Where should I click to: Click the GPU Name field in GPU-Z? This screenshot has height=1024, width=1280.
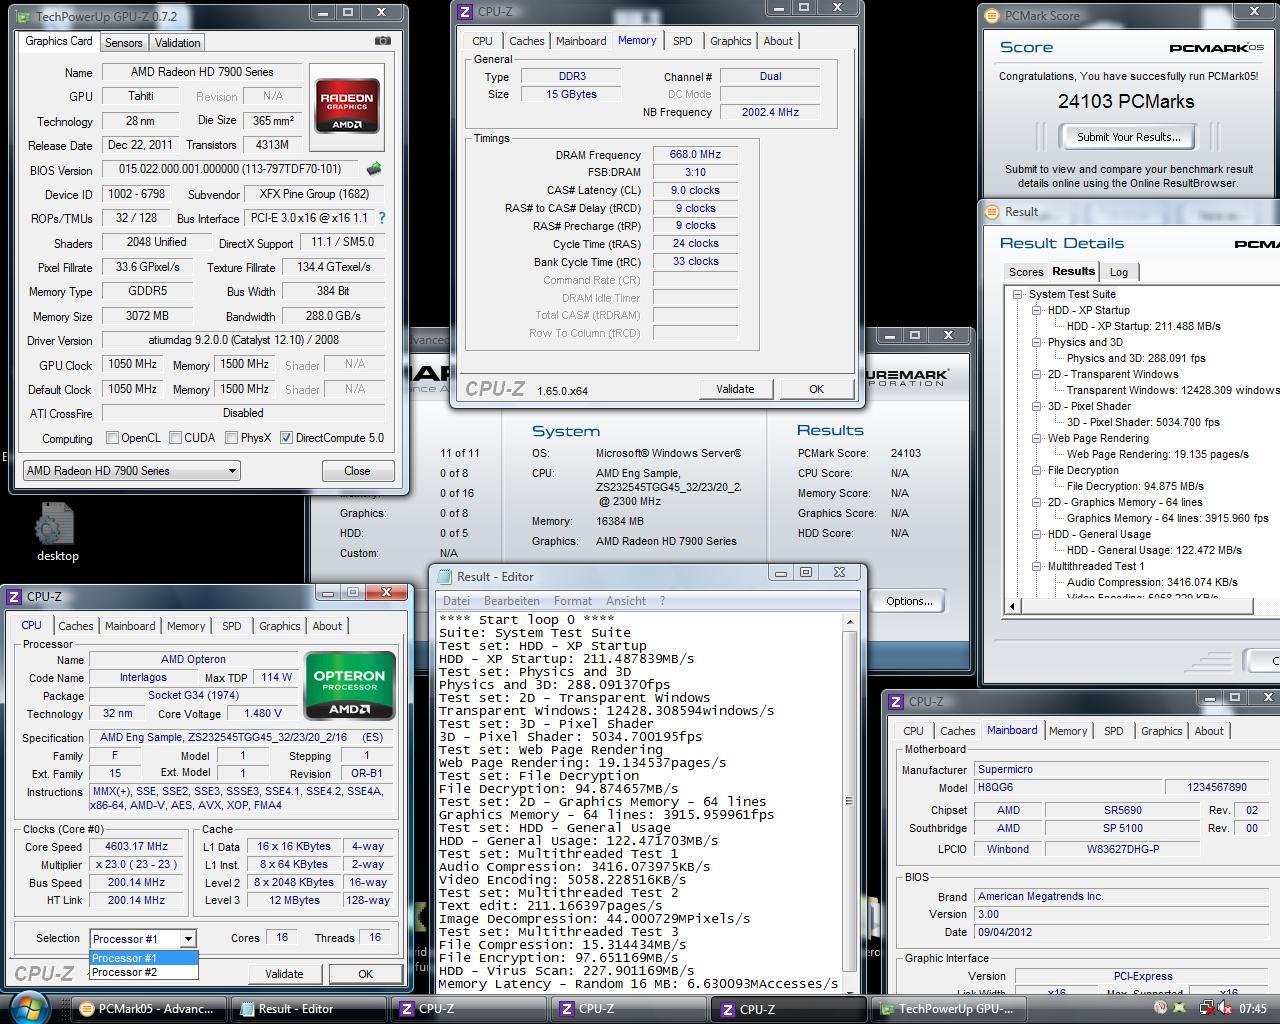pos(201,72)
